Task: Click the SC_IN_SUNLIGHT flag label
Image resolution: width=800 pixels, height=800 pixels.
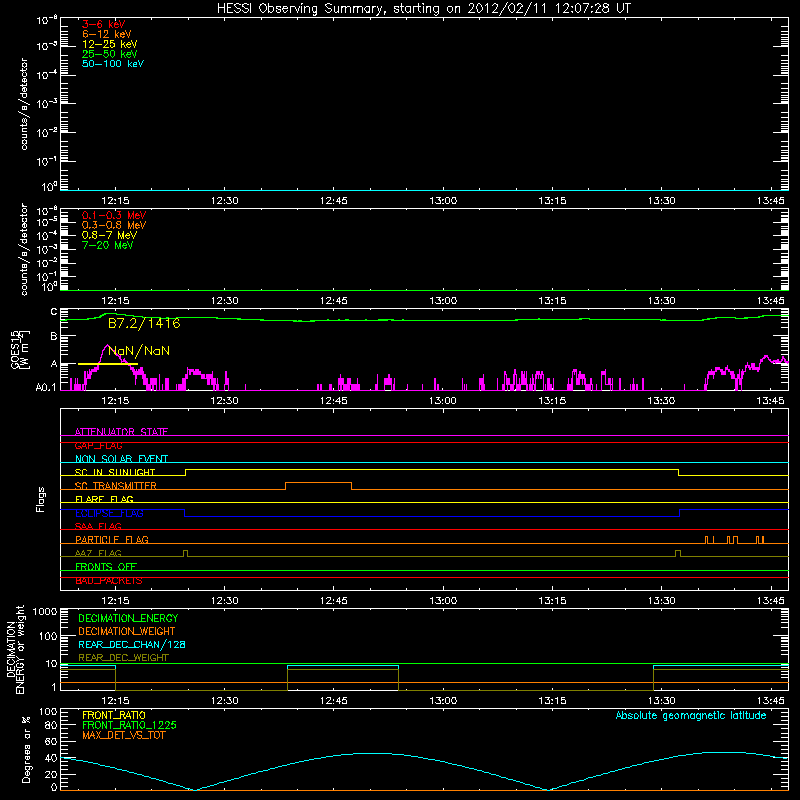Action: [x=115, y=472]
